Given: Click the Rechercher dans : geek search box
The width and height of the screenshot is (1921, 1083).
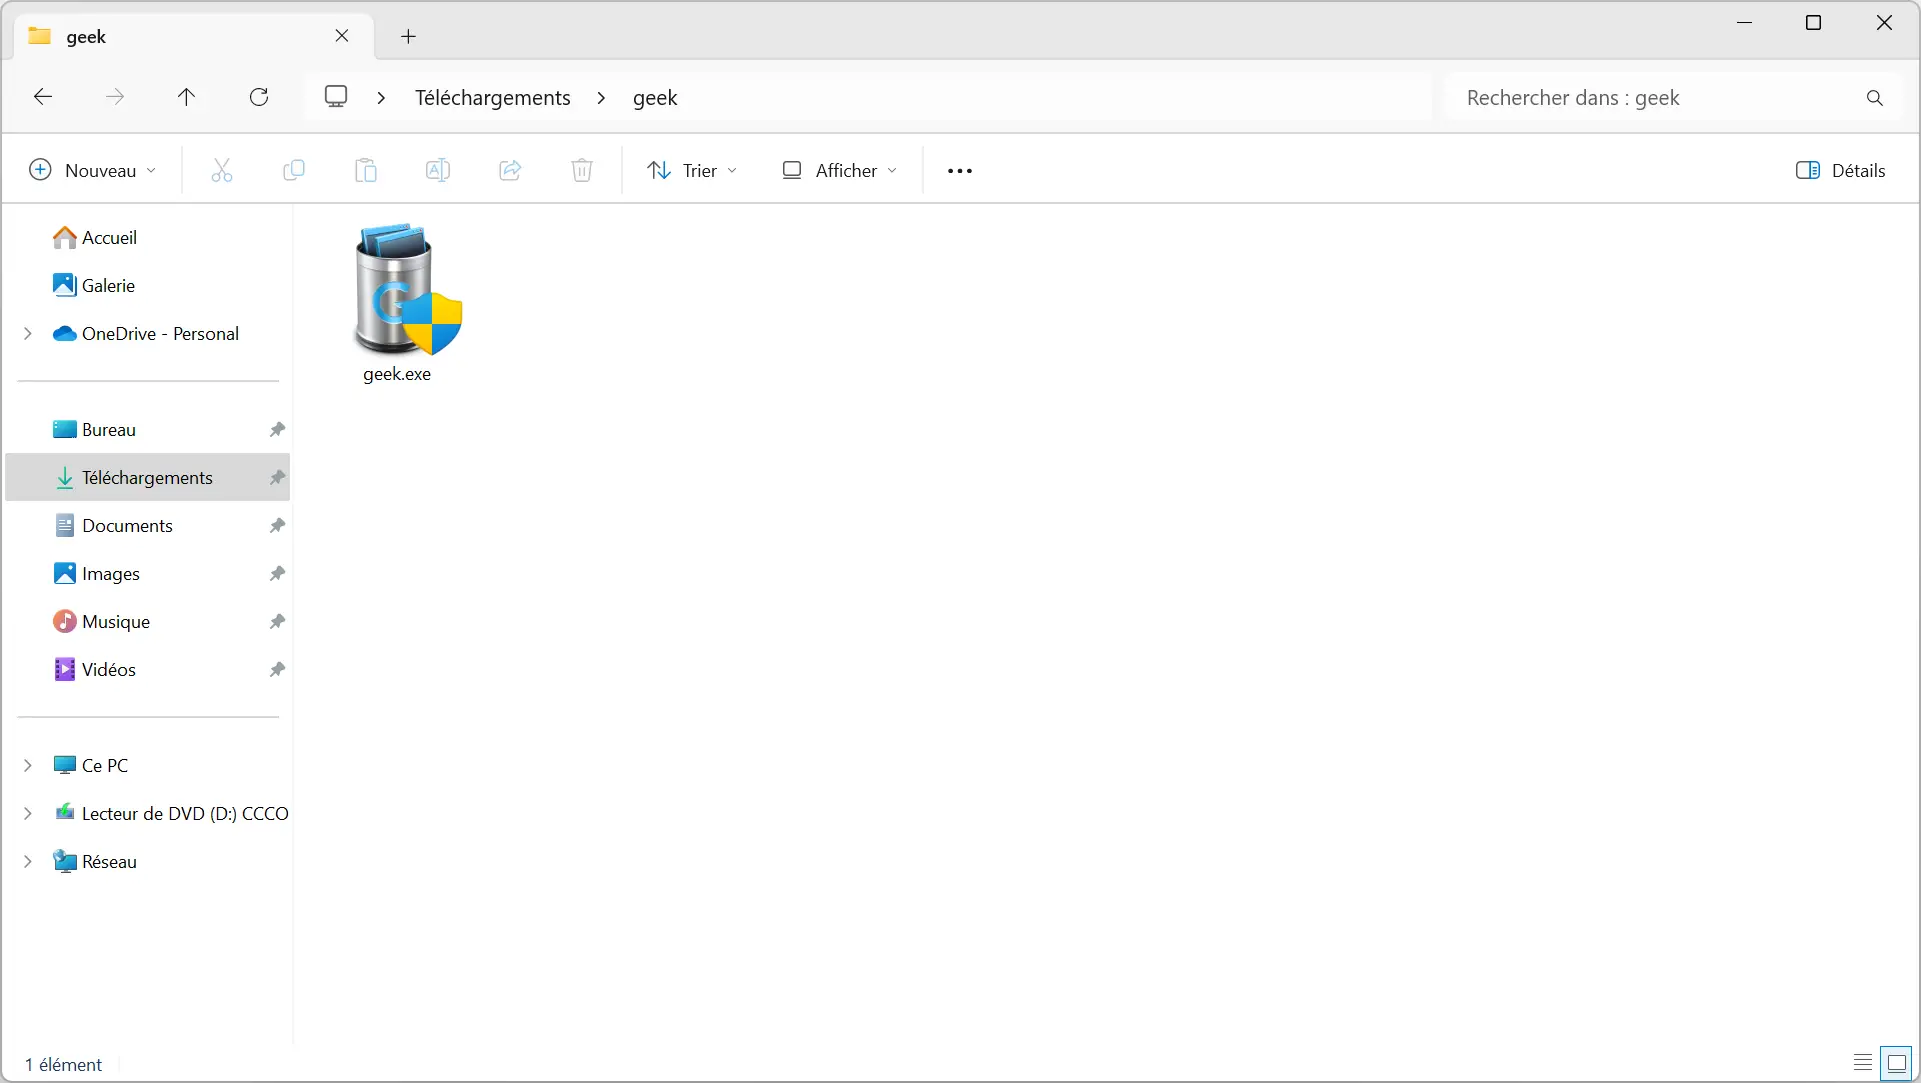Looking at the screenshot, I should [1673, 98].
